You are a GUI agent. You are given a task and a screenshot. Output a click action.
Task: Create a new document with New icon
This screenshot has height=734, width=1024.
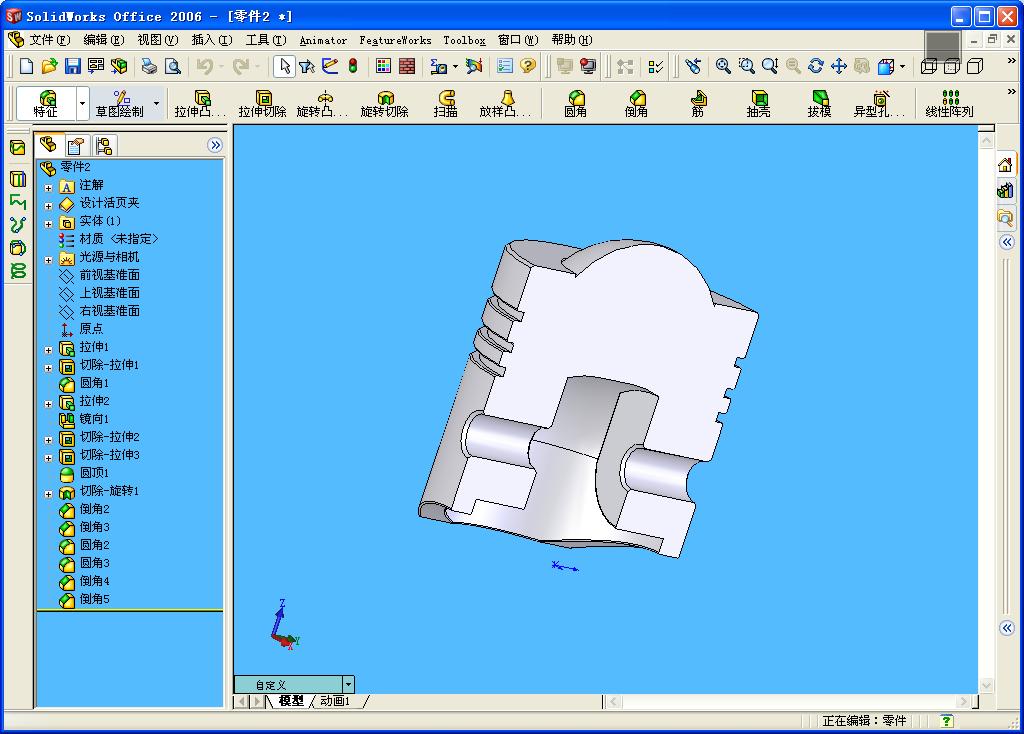(26, 66)
